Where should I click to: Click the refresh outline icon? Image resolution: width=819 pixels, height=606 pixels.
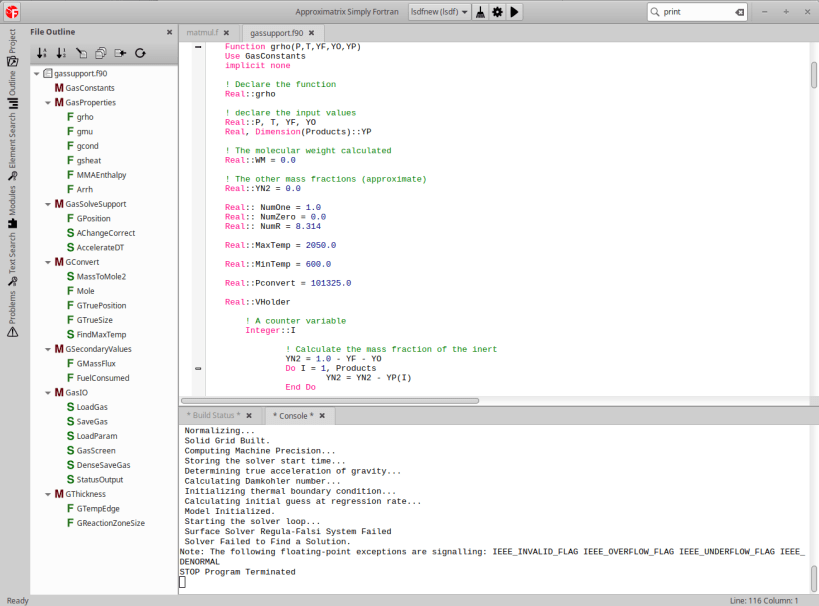click(140, 53)
